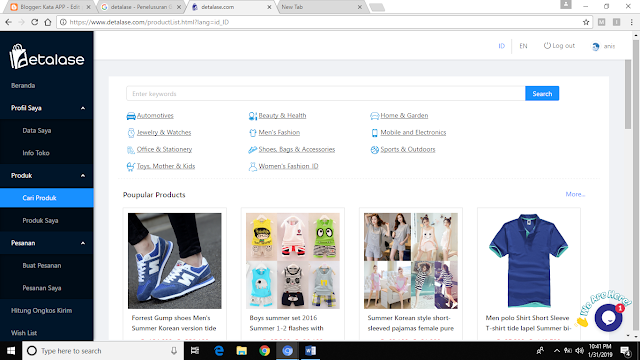The height and width of the screenshot is (360, 640).
Task: Switch language to EN
Action: pos(523,46)
